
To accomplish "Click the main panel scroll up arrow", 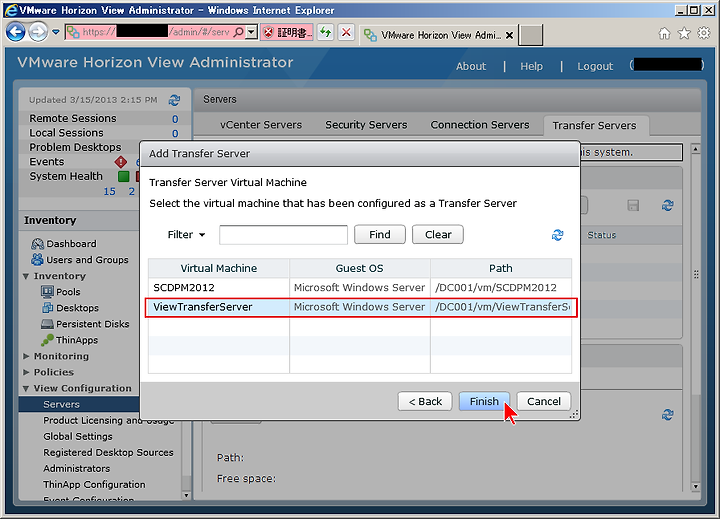I will pyautogui.click(x=696, y=149).
